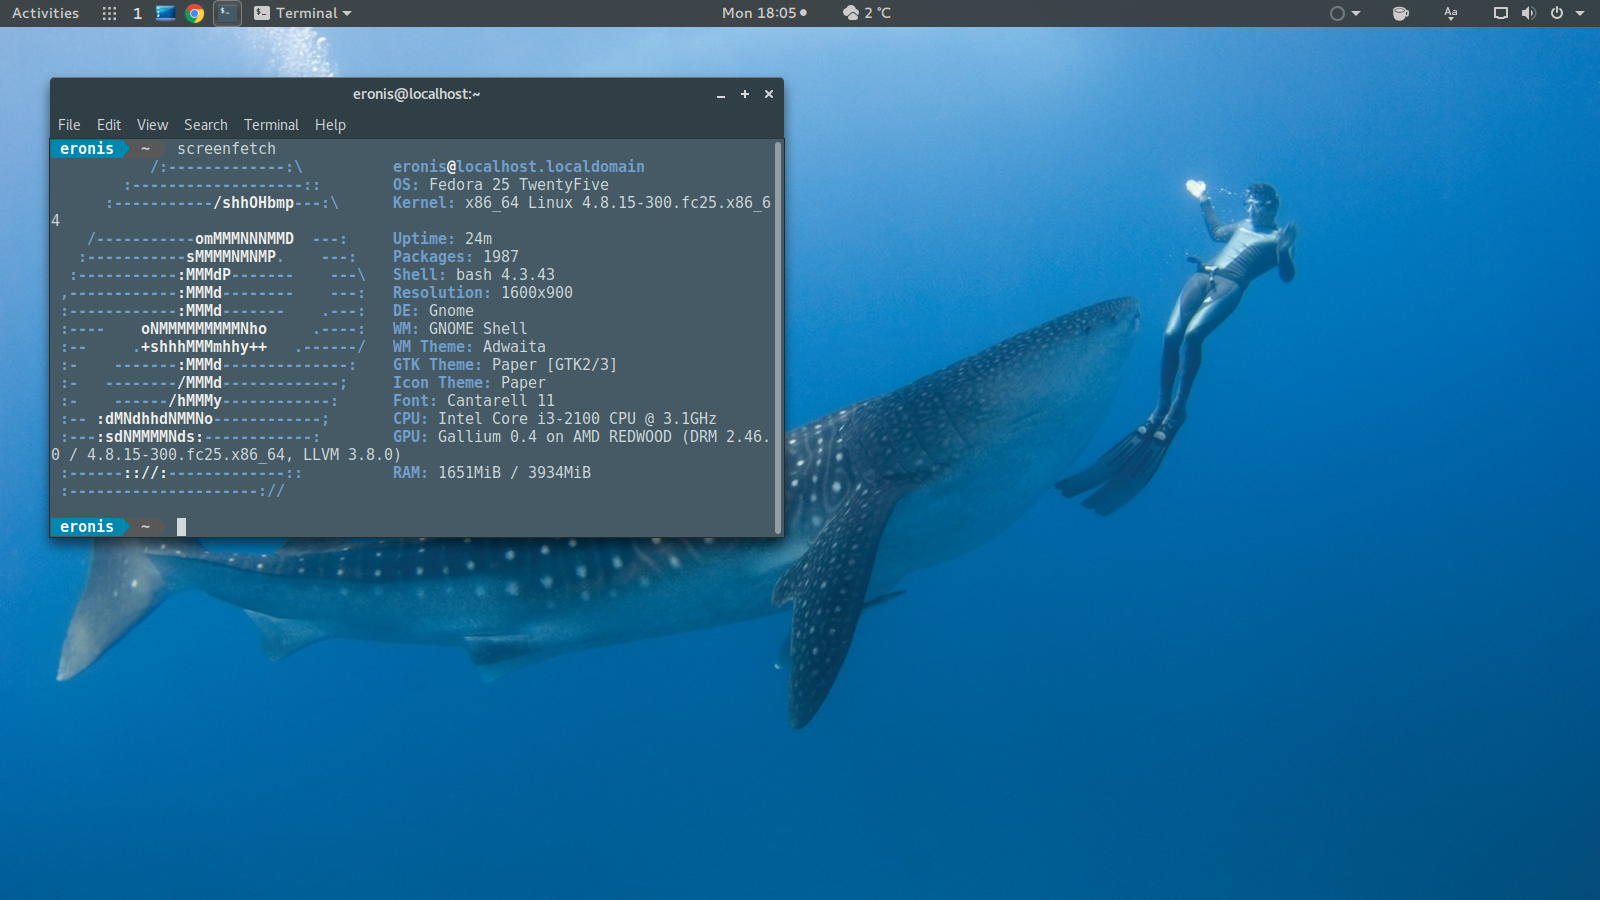Image resolution: width=1600 pixels, height=900 pixels.
Task: Click the volume speaker icon
Action: click(x=1528, y=13)
